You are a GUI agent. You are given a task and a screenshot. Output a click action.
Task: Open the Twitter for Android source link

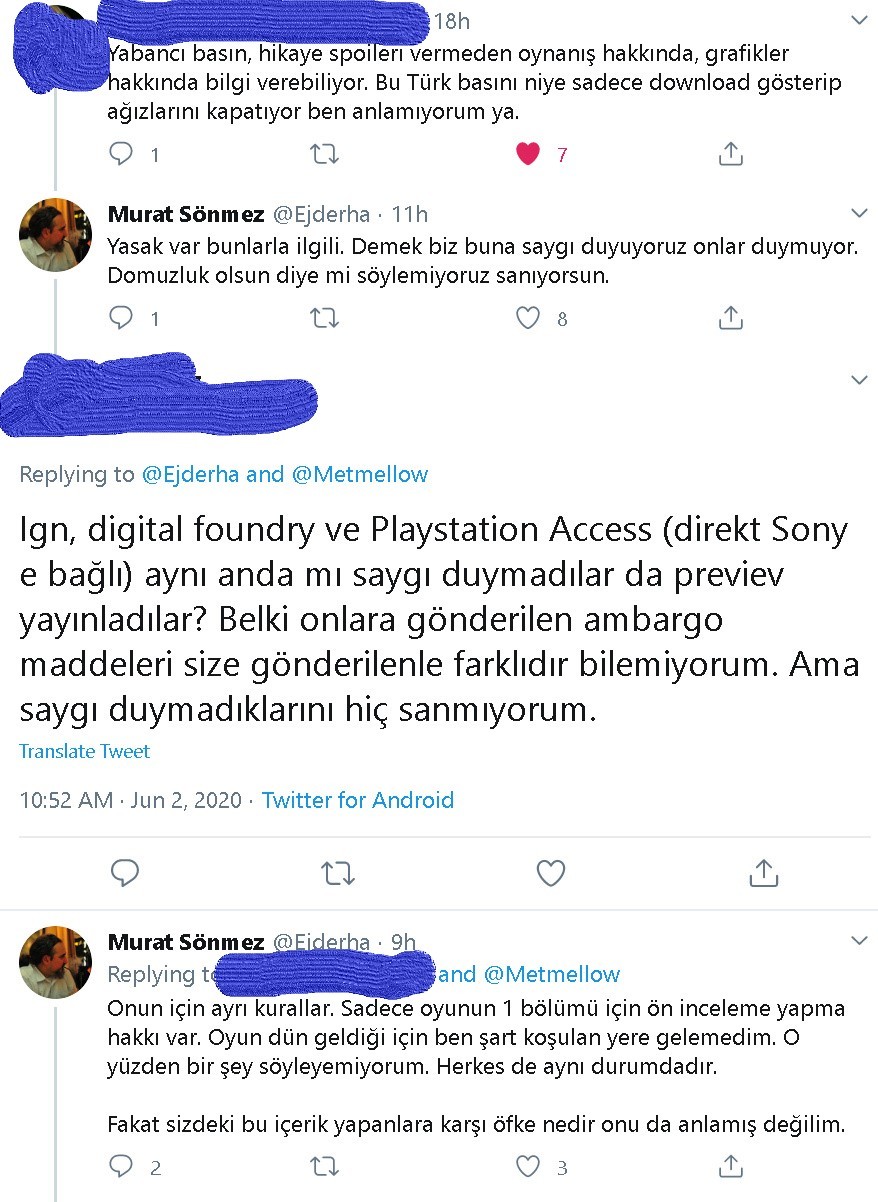click(358, 800)
